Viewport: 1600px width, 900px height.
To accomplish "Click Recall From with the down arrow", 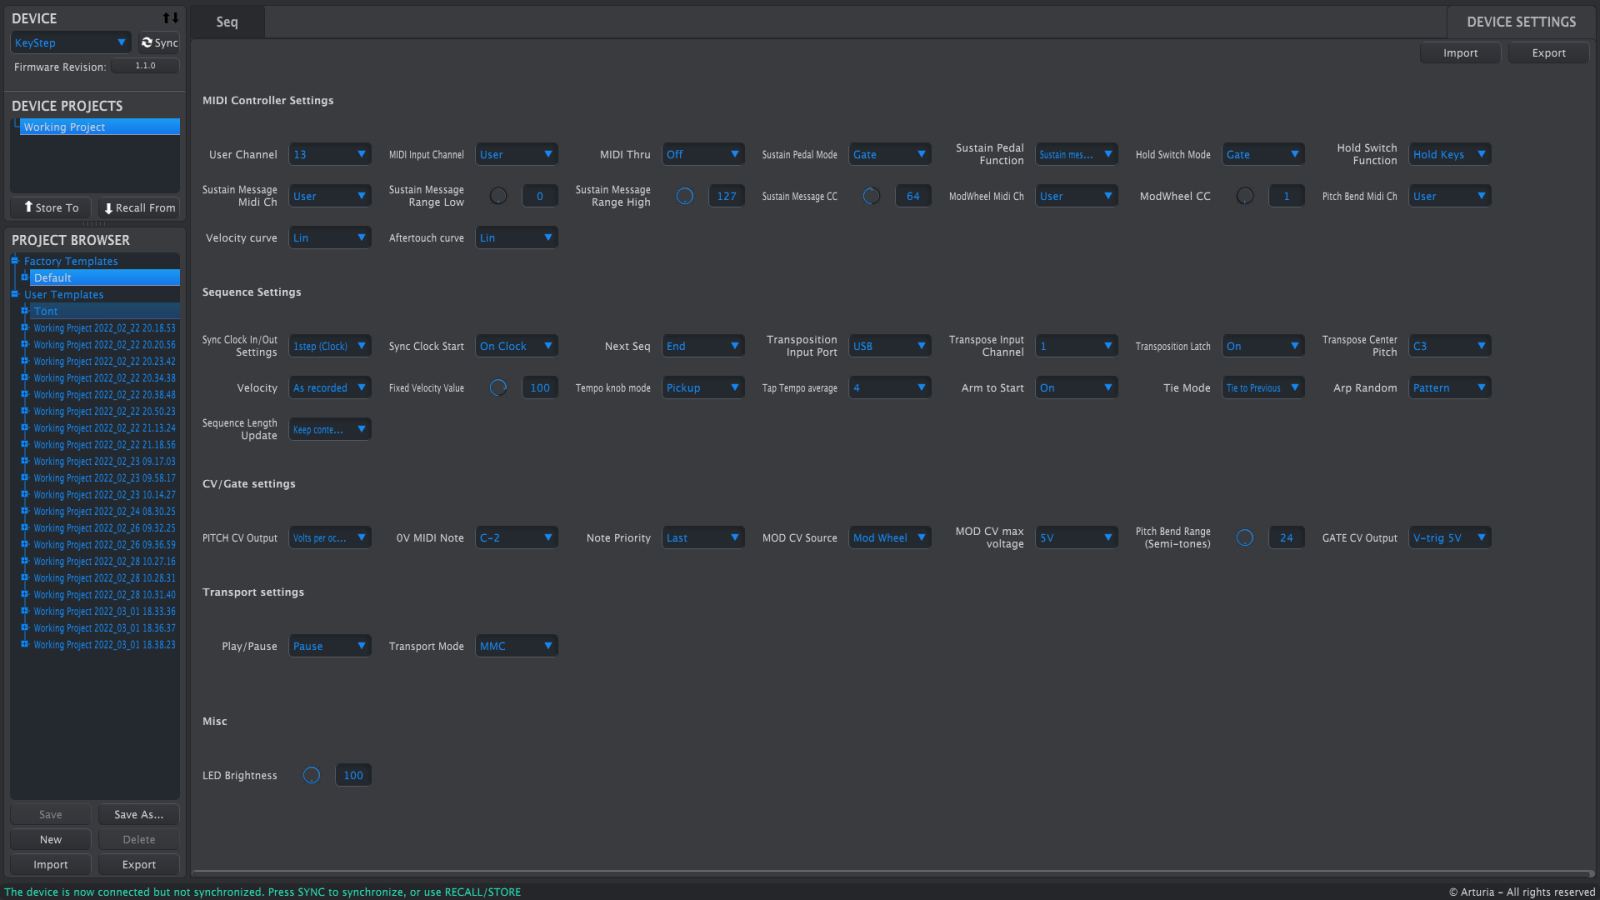I will [x=139, y=208].
